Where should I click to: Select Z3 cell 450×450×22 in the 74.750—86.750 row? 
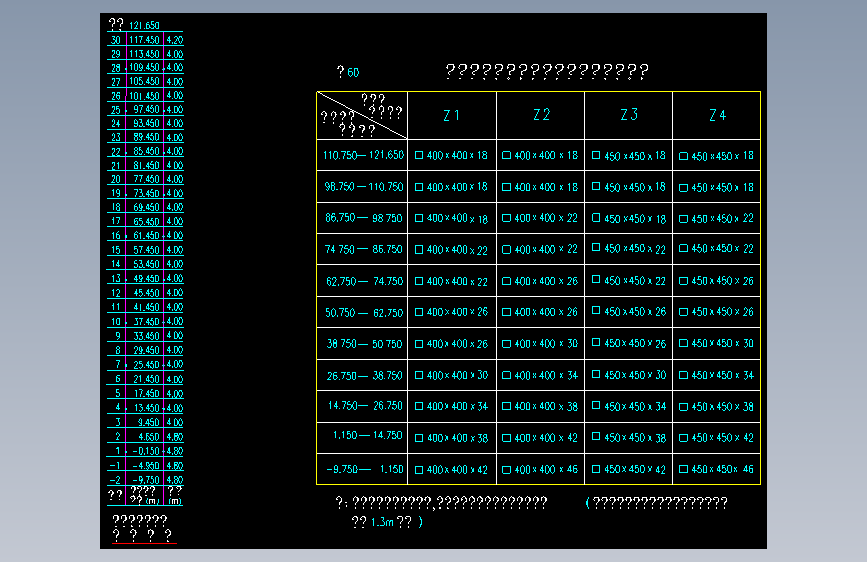pos(629,249)
